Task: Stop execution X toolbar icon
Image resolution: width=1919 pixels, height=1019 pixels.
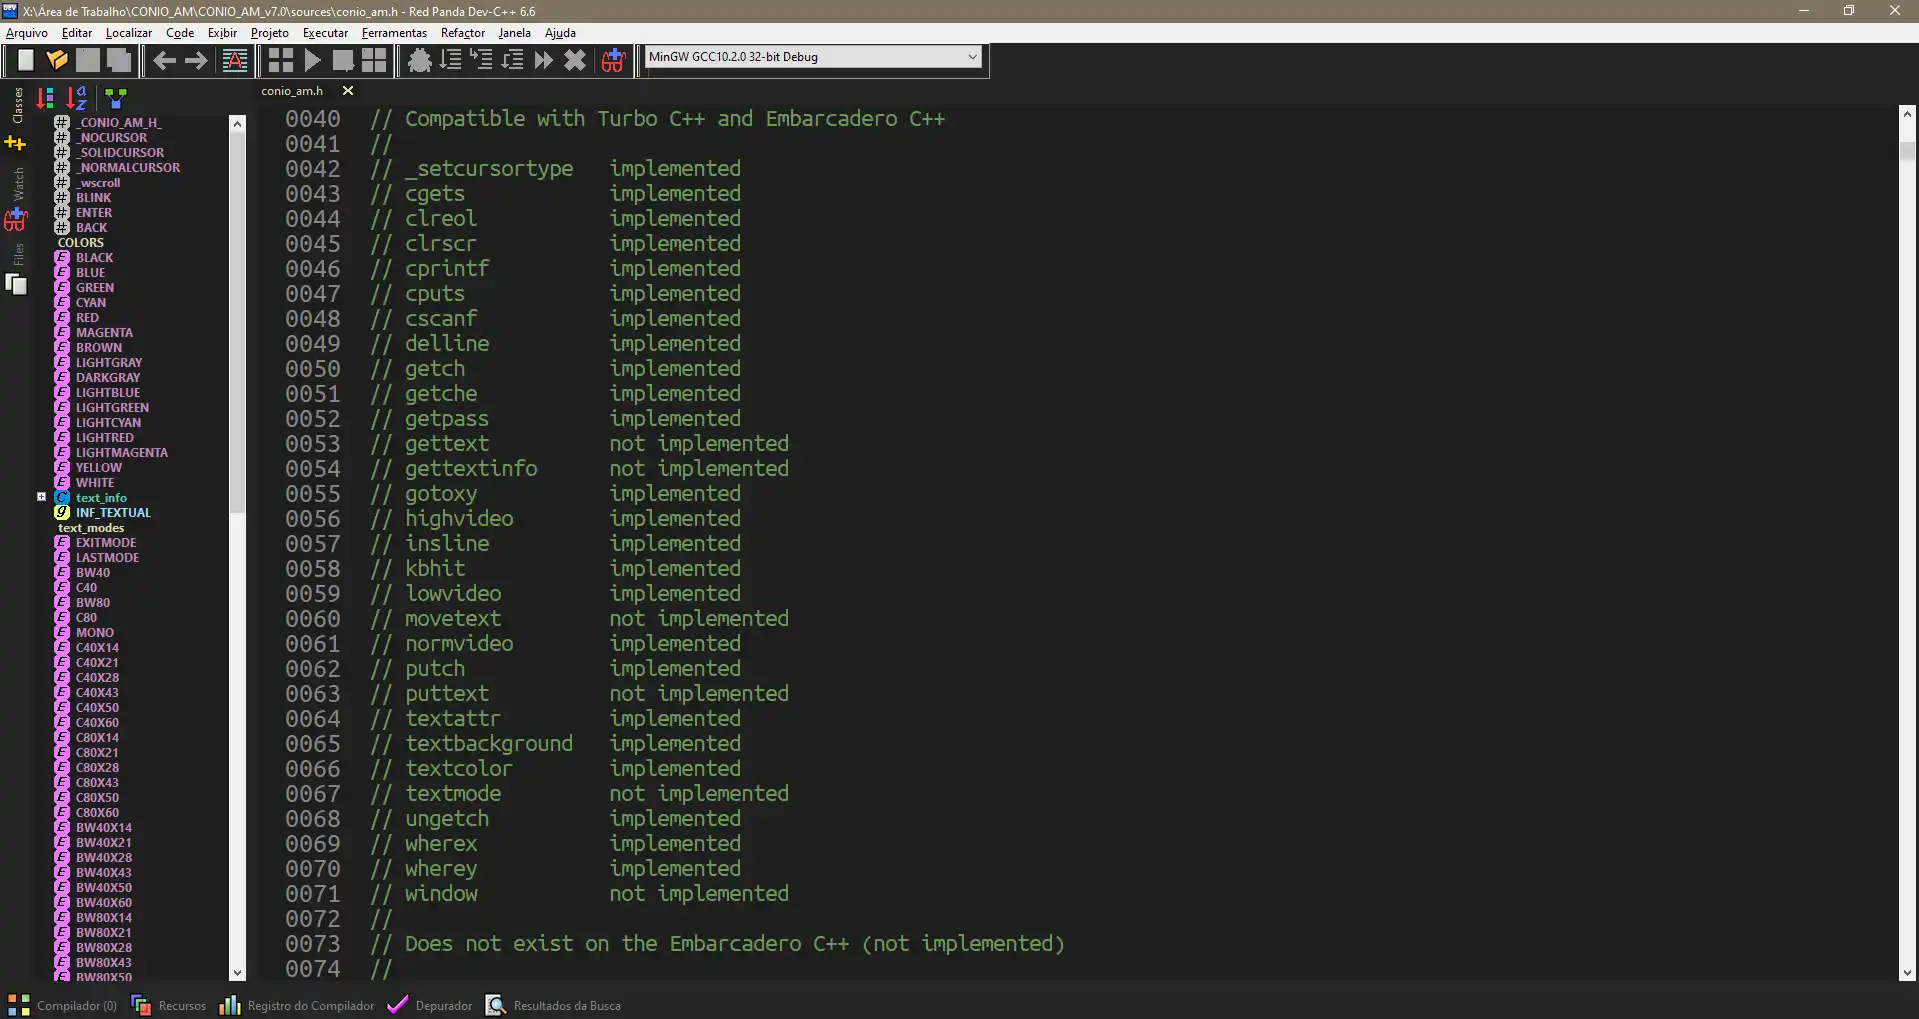Action: (x=575, y=60)
